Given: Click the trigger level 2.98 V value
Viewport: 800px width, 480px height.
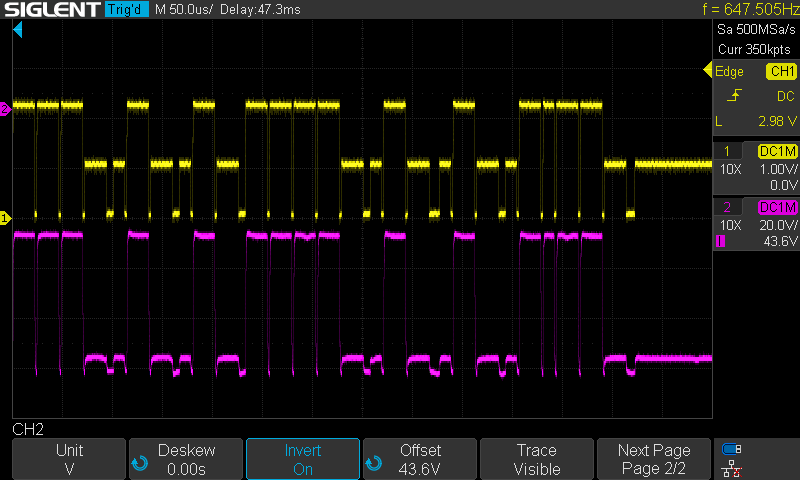Looking at the screenshot, I should point(778,121).
